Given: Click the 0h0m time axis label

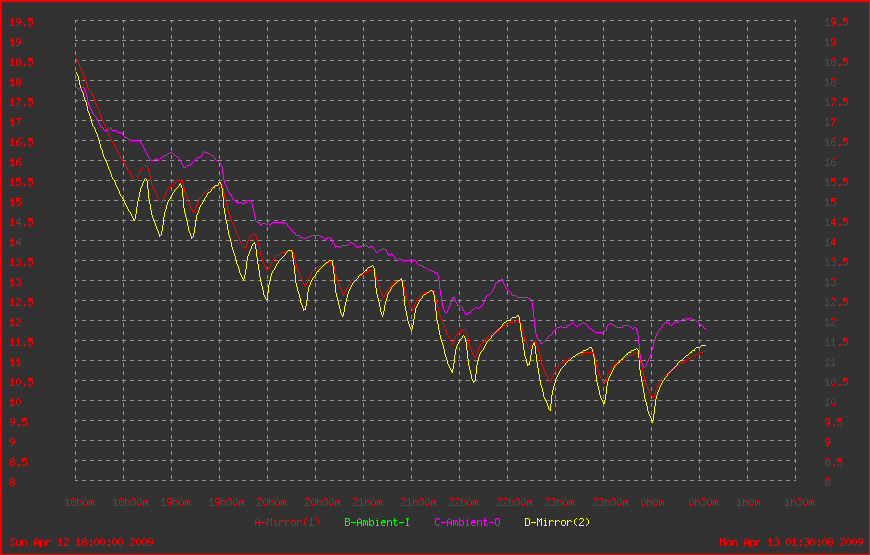Looking at the screenshot, I should (x=652, y=502).
